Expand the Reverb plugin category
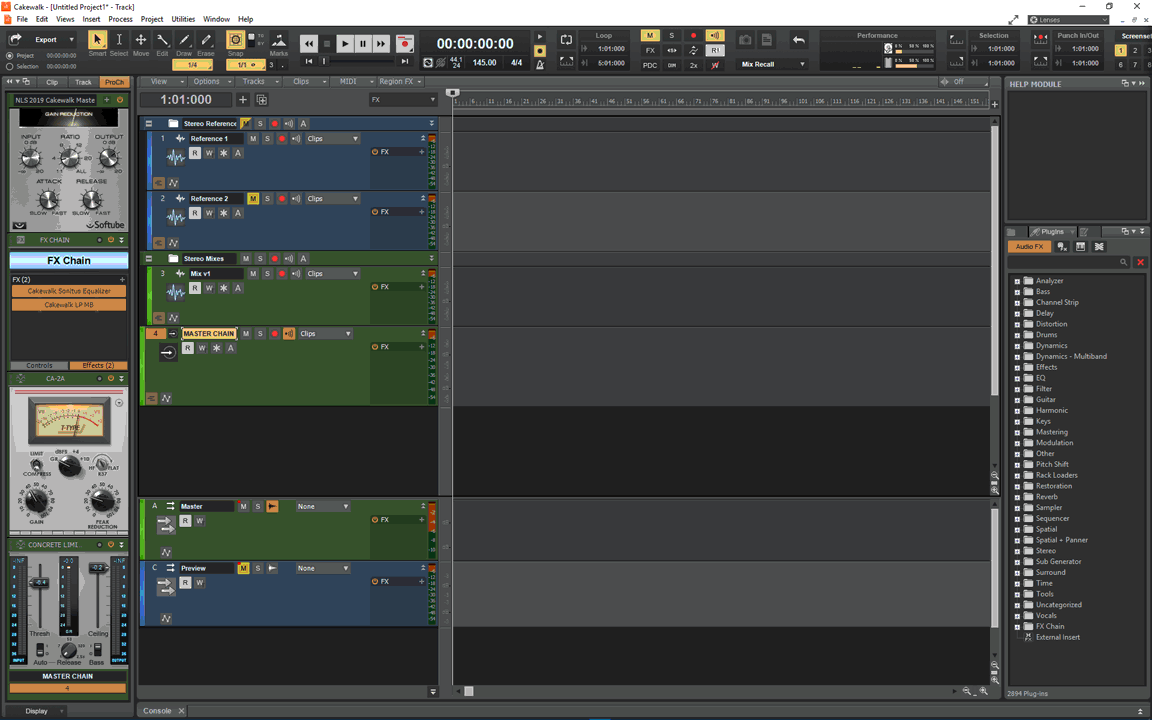Image resolution: width=1152 pixels, height=720 pixels. tap(1018, 497)
